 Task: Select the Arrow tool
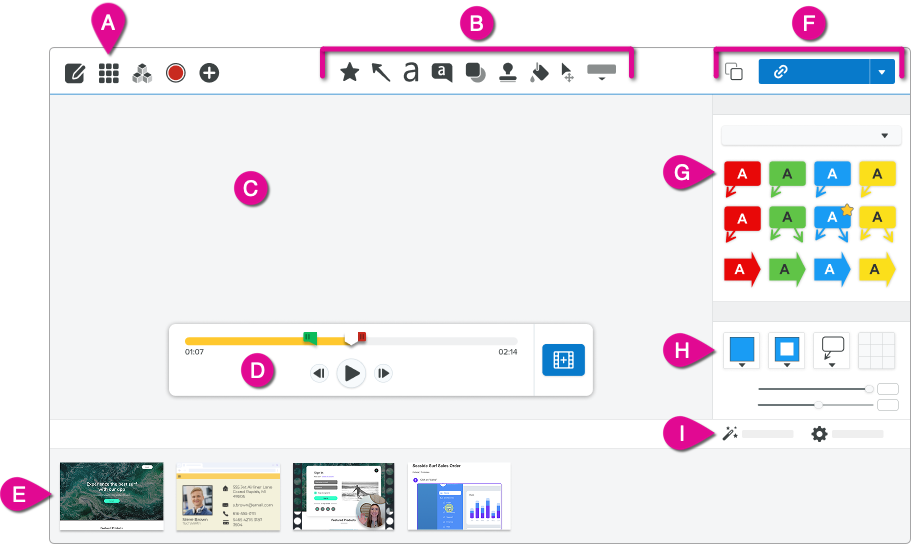381,72
